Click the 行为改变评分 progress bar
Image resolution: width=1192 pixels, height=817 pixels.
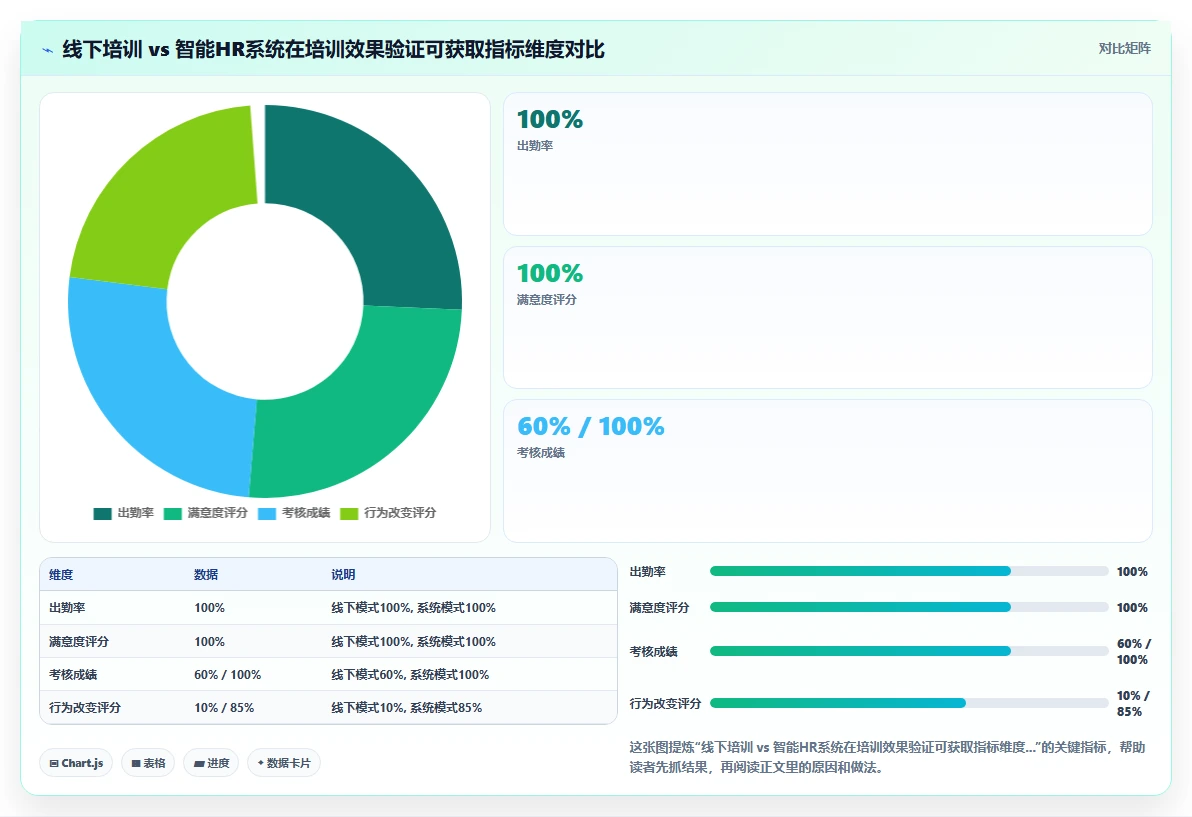(909, 704)
